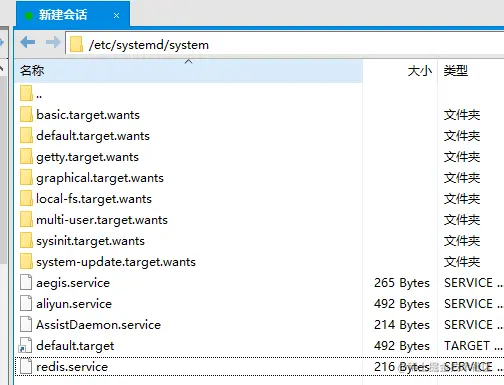This screenshot has width=504, height=385.
Task: Click the /etc/systemd/system path field
Action: [285, 45]
